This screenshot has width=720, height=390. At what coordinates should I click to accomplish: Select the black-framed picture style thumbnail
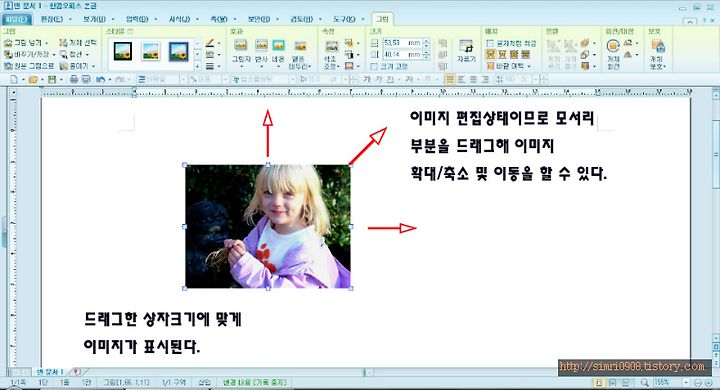(x=123, y=51)
